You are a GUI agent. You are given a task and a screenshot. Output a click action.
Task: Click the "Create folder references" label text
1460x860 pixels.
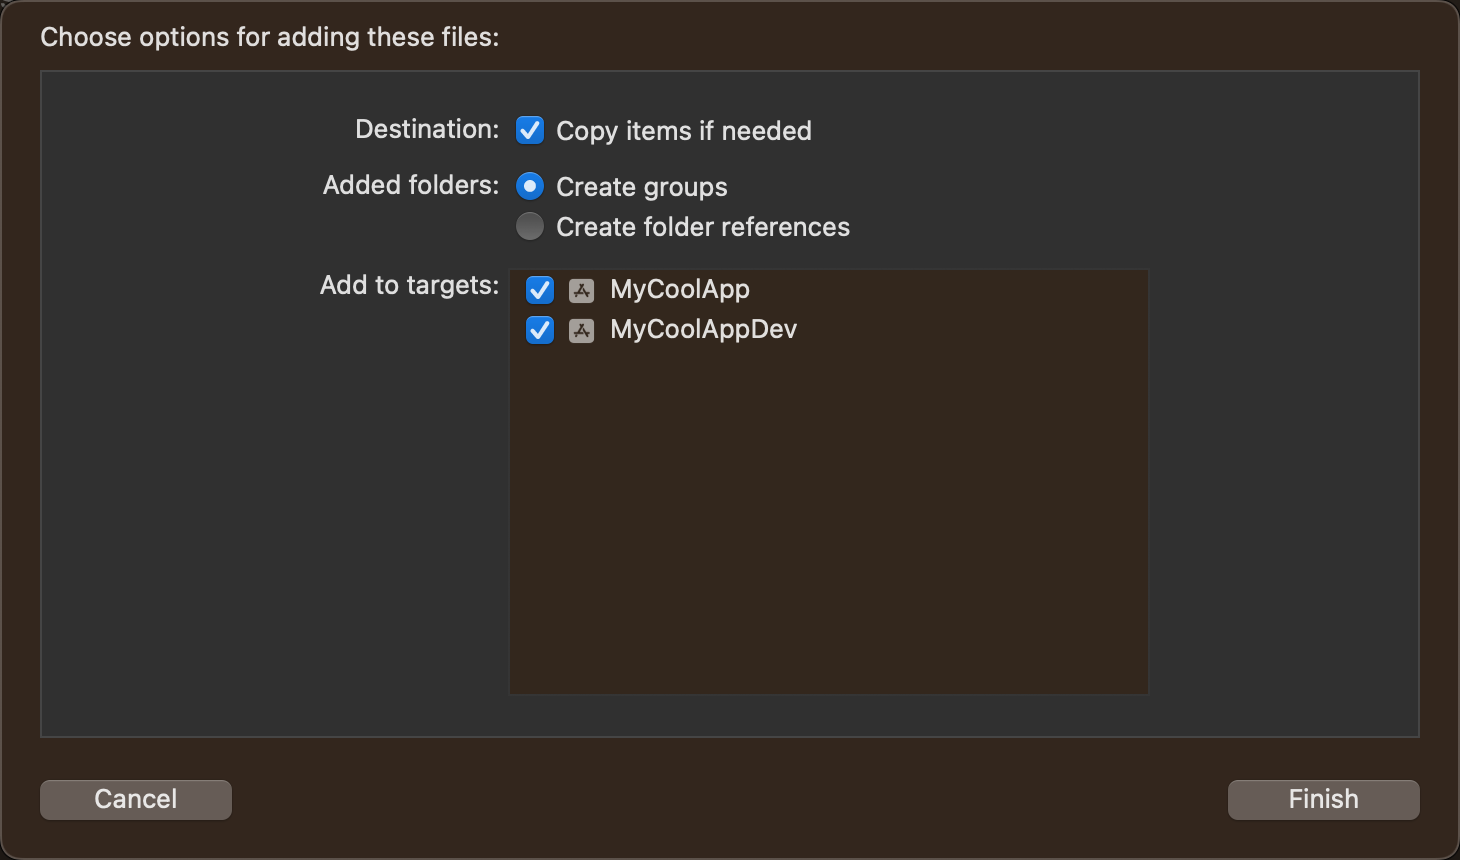coord(702,227)
